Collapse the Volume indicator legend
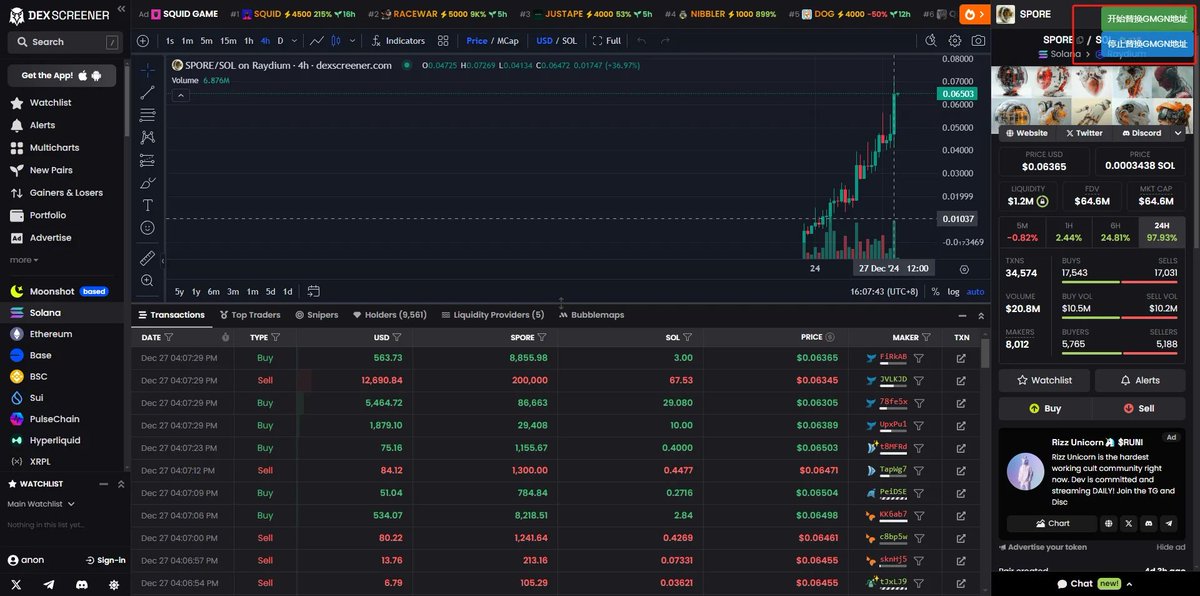The width and height of the screenshot is (1200, 596). 181,95
